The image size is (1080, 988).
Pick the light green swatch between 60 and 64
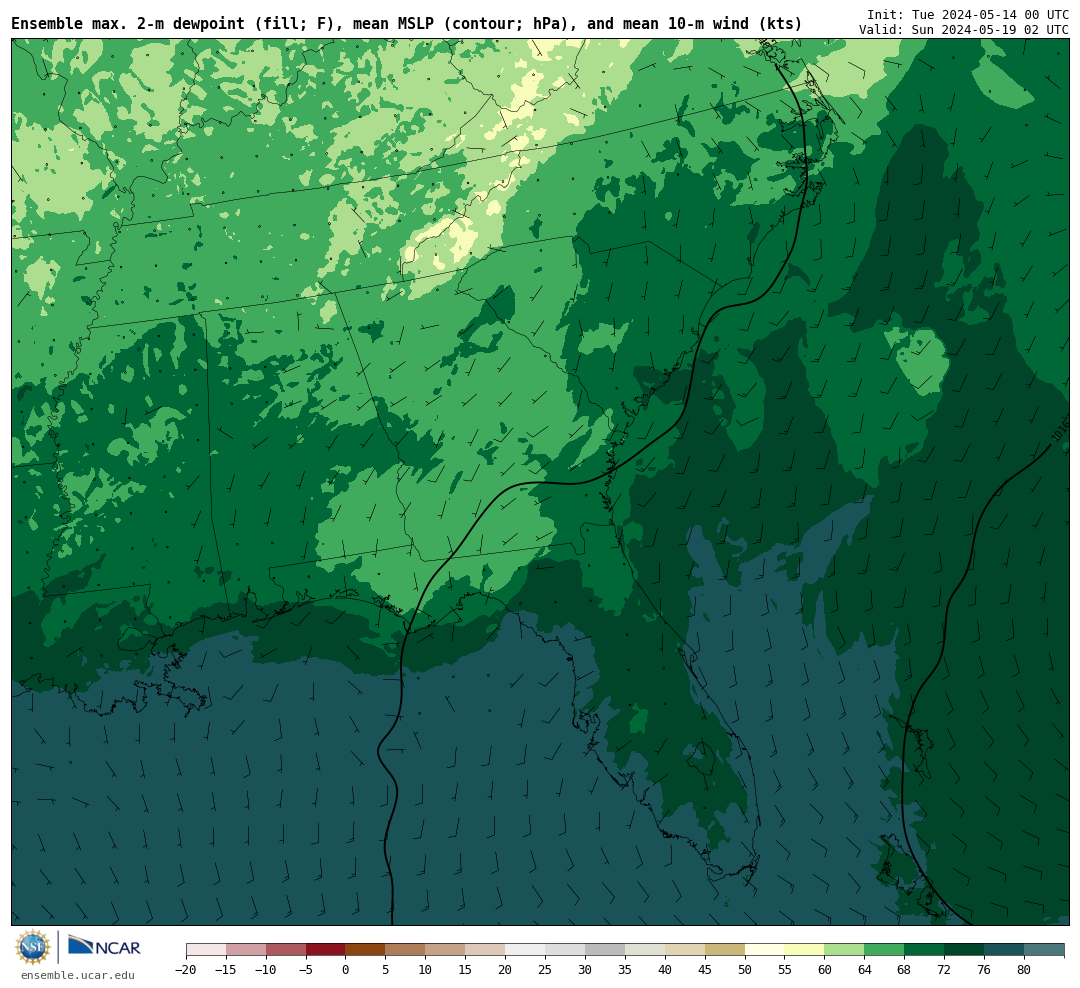click(x=845, y=950)
